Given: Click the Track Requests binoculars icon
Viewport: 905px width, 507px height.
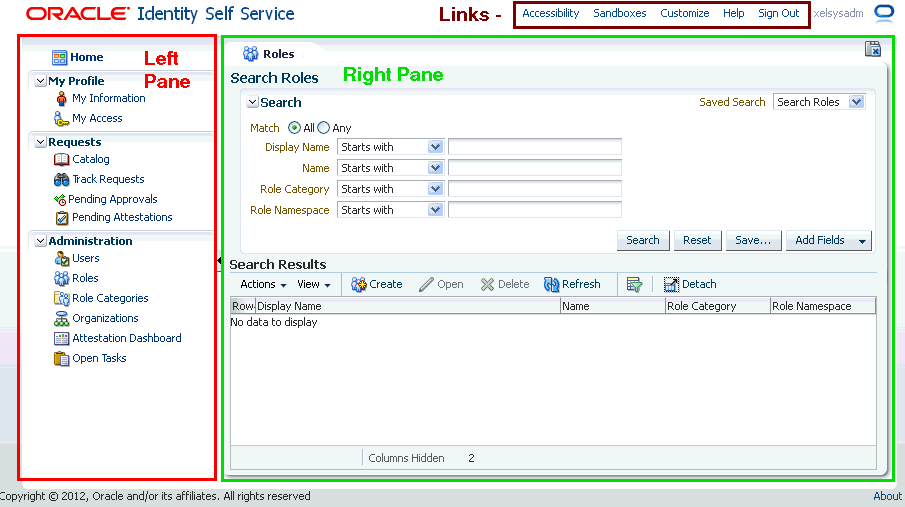Looking at the screenshot, I should [x=61, y=180].
